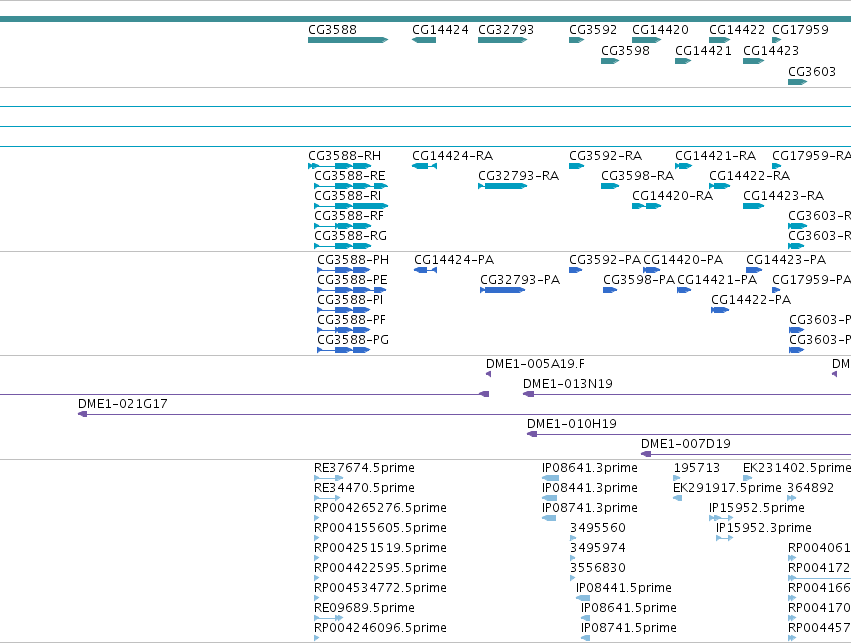This screenshot has width=851, height=643.
Task: Select BAC end DME1-005A19.F
Action: pos(535,364)
